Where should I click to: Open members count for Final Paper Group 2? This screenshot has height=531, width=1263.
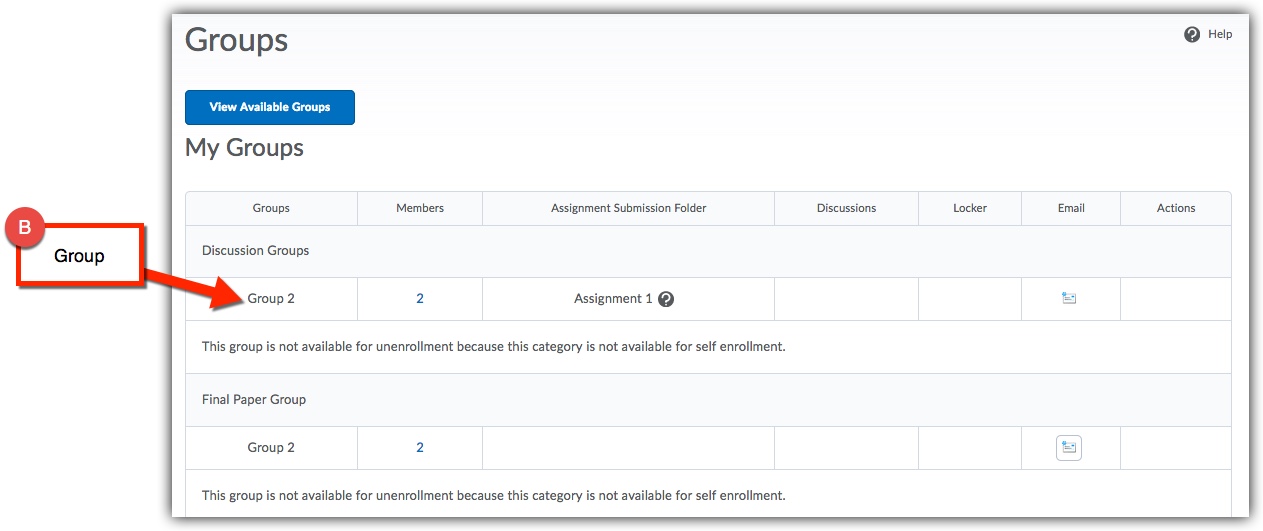(420, 448)
